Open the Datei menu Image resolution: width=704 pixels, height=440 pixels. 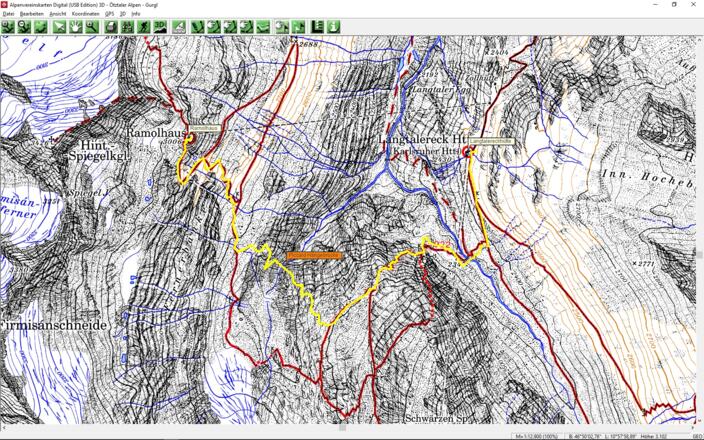(8, 14)
